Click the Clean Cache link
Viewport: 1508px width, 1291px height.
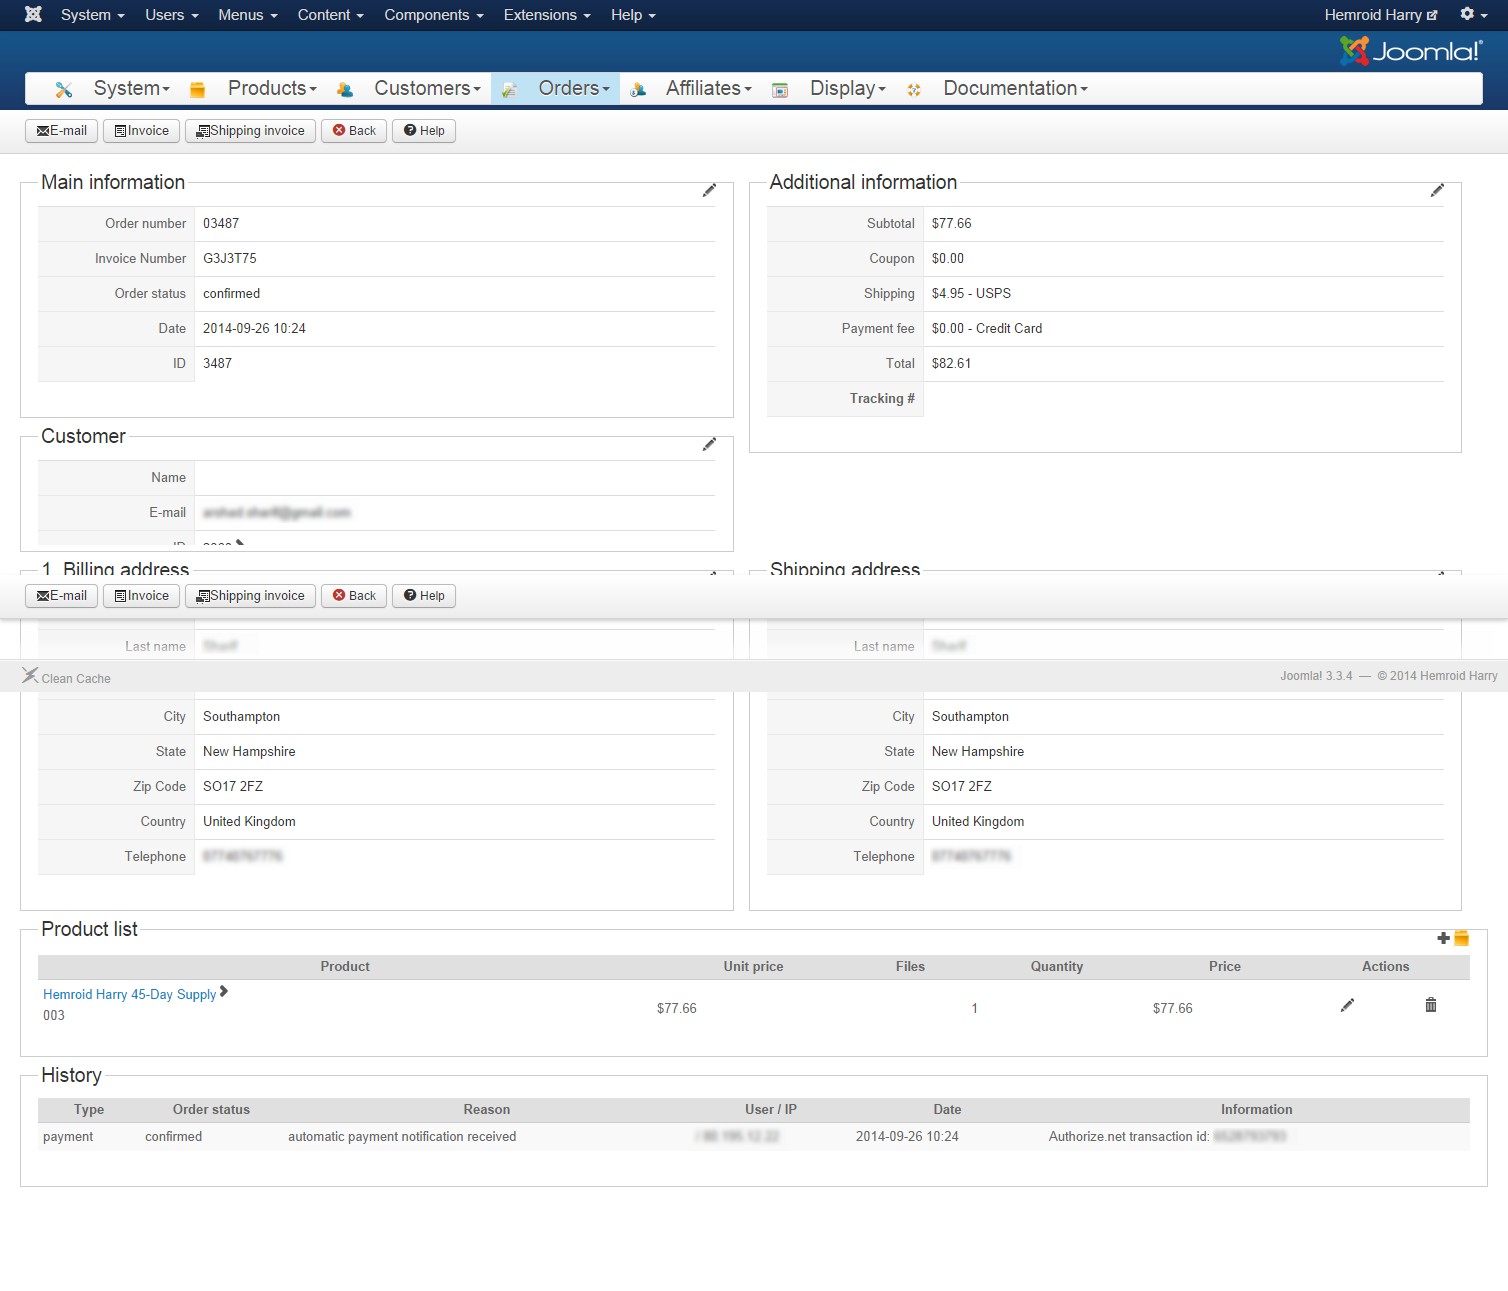(66, 677)
